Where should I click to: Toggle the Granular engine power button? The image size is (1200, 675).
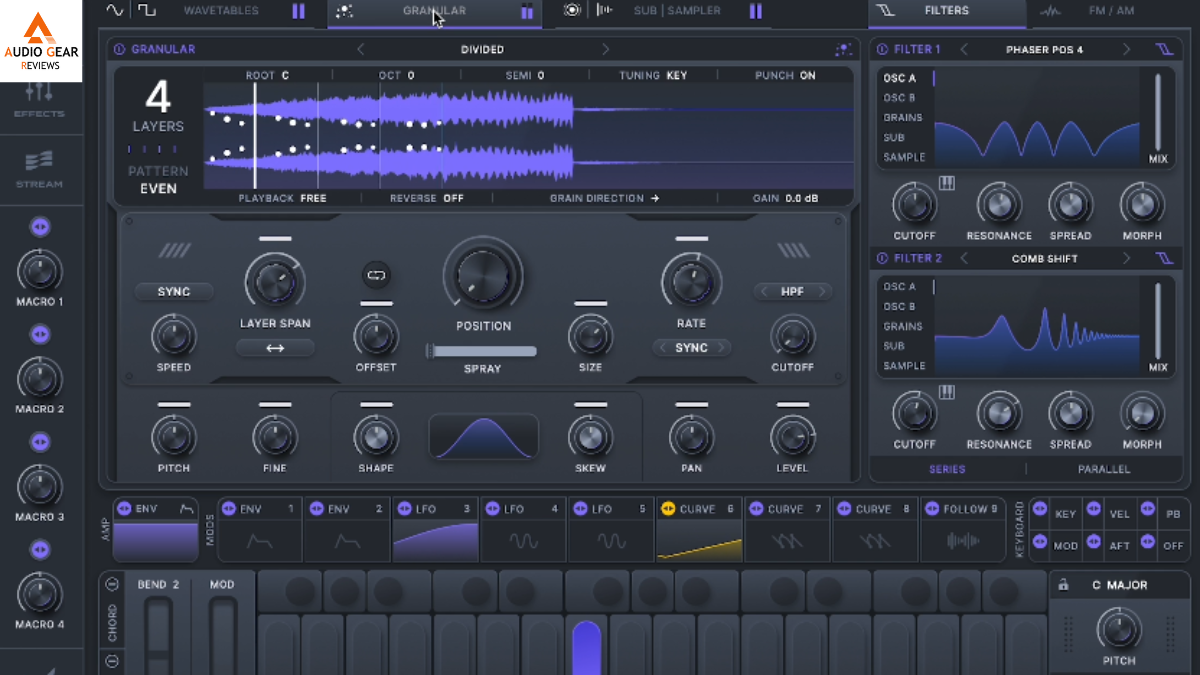pyautogui.click(x=119, y=49)
